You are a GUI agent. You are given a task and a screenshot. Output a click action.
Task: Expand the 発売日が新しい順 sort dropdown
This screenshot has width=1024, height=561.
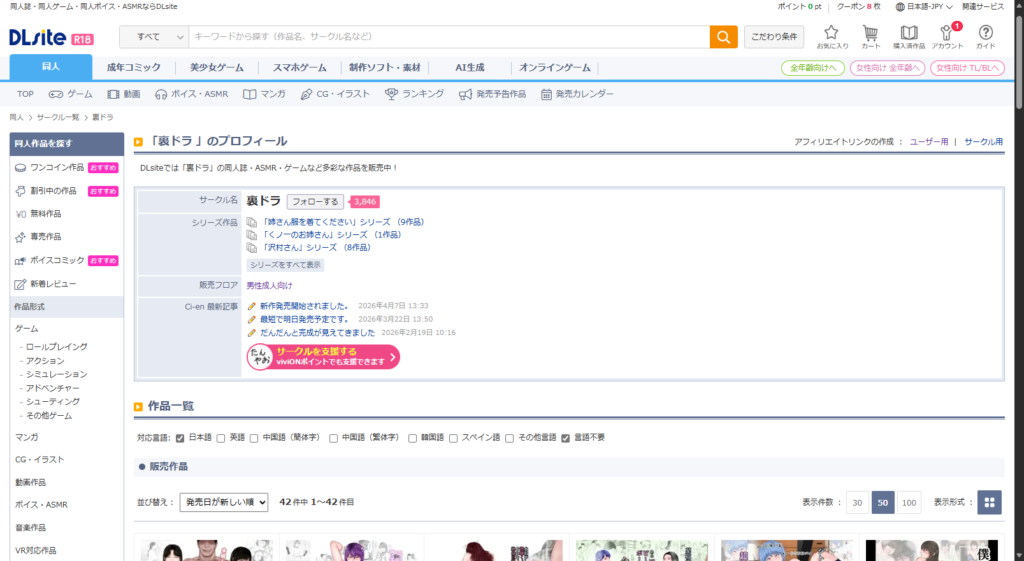(x=224, y=502)
